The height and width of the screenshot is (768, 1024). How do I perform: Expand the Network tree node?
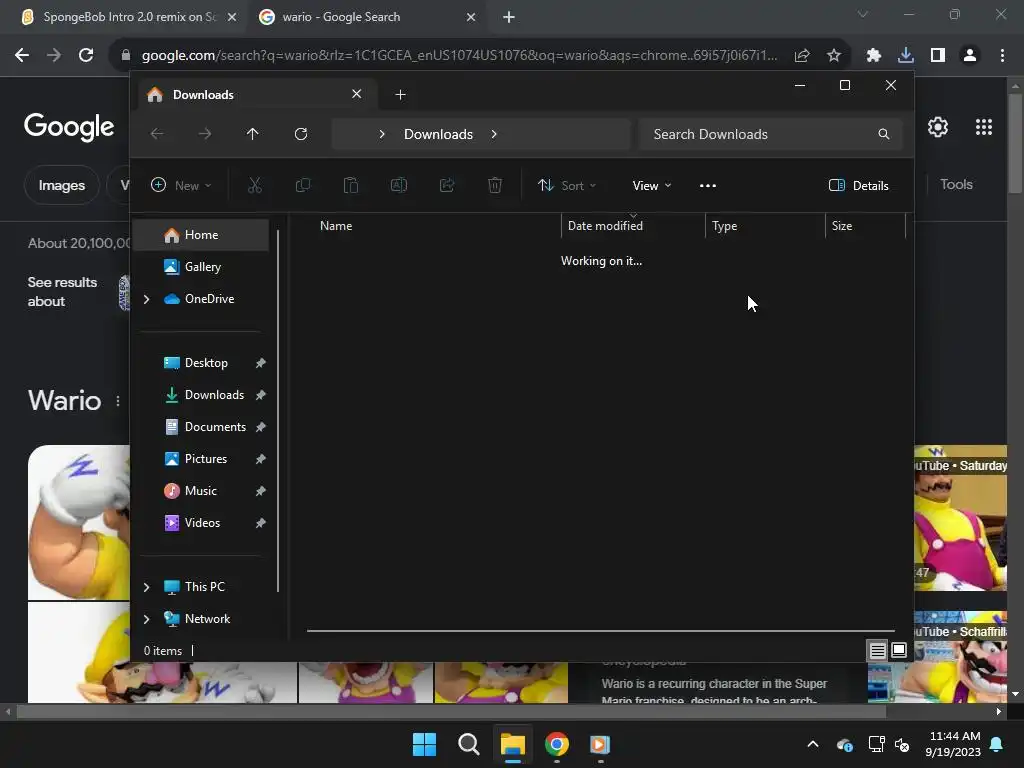point(147,619)
